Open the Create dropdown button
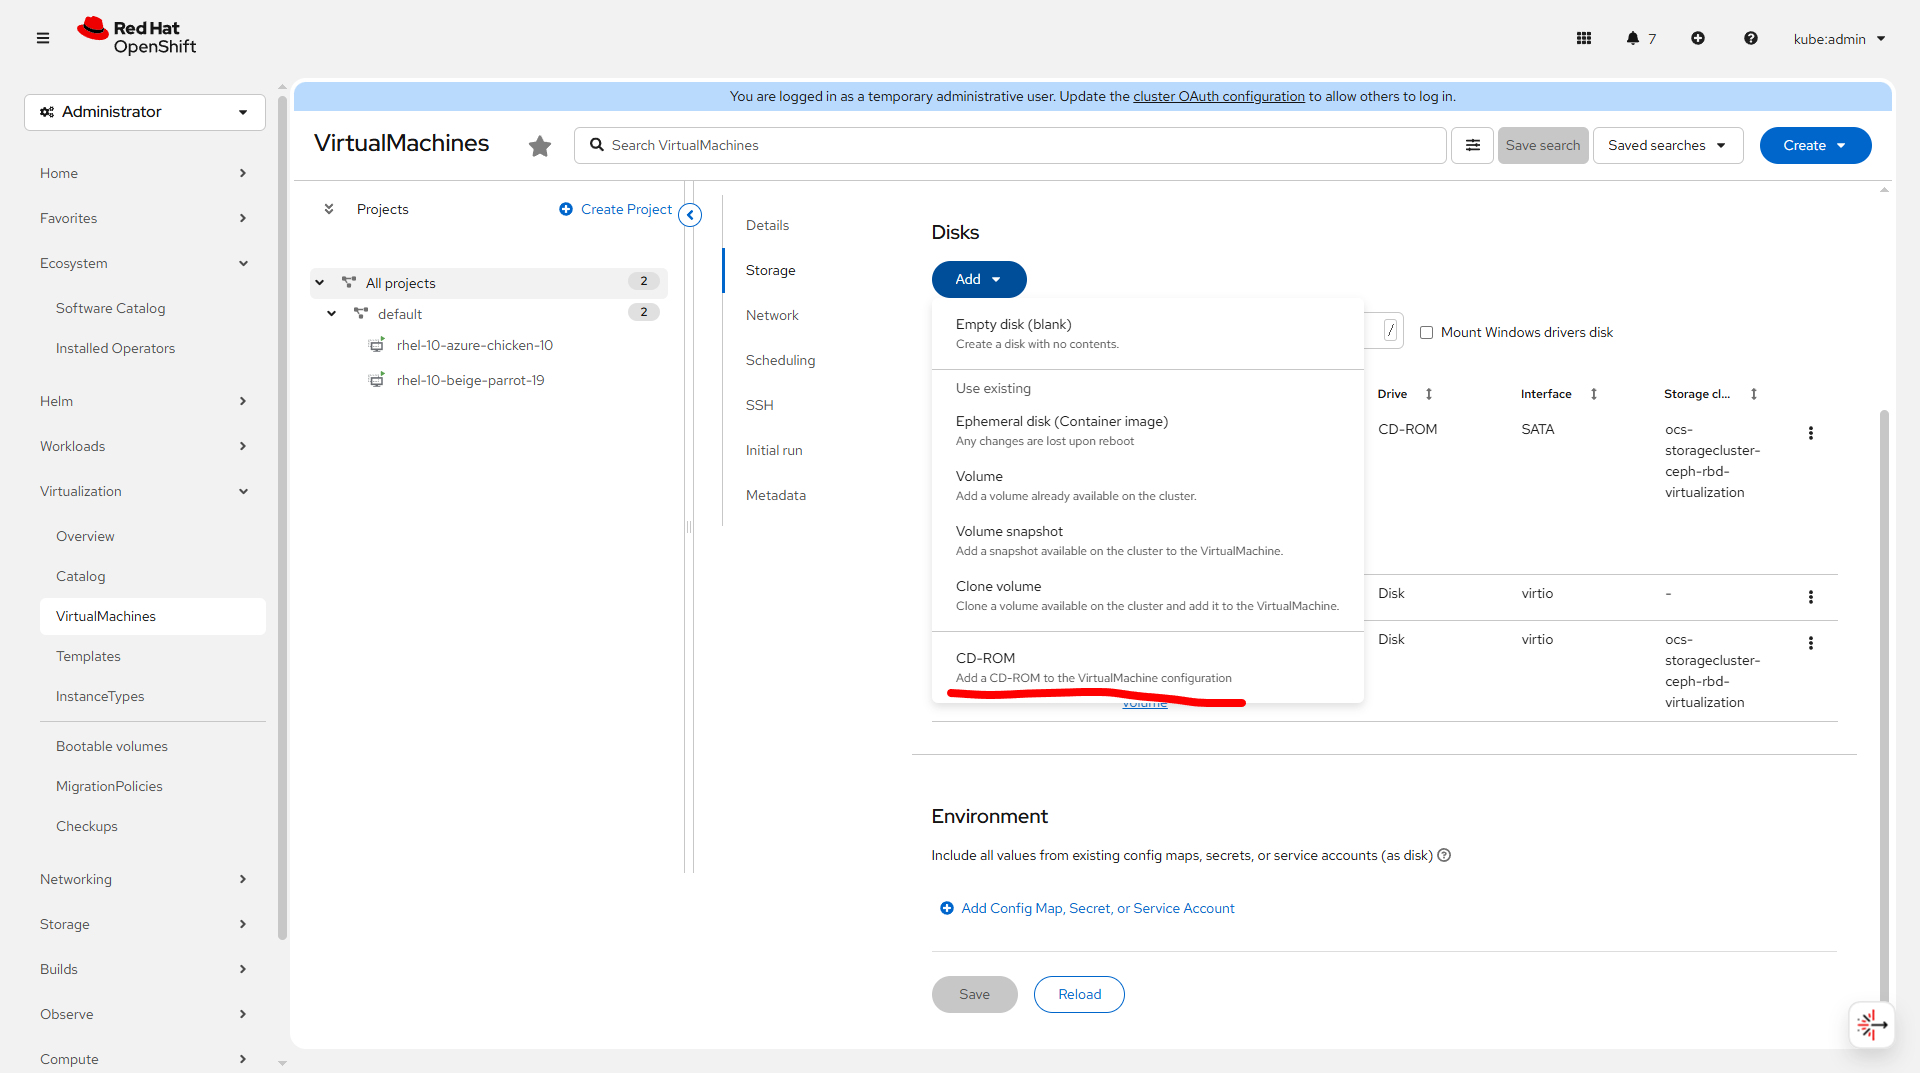1920x1073 pixels. coord(1815,145)
